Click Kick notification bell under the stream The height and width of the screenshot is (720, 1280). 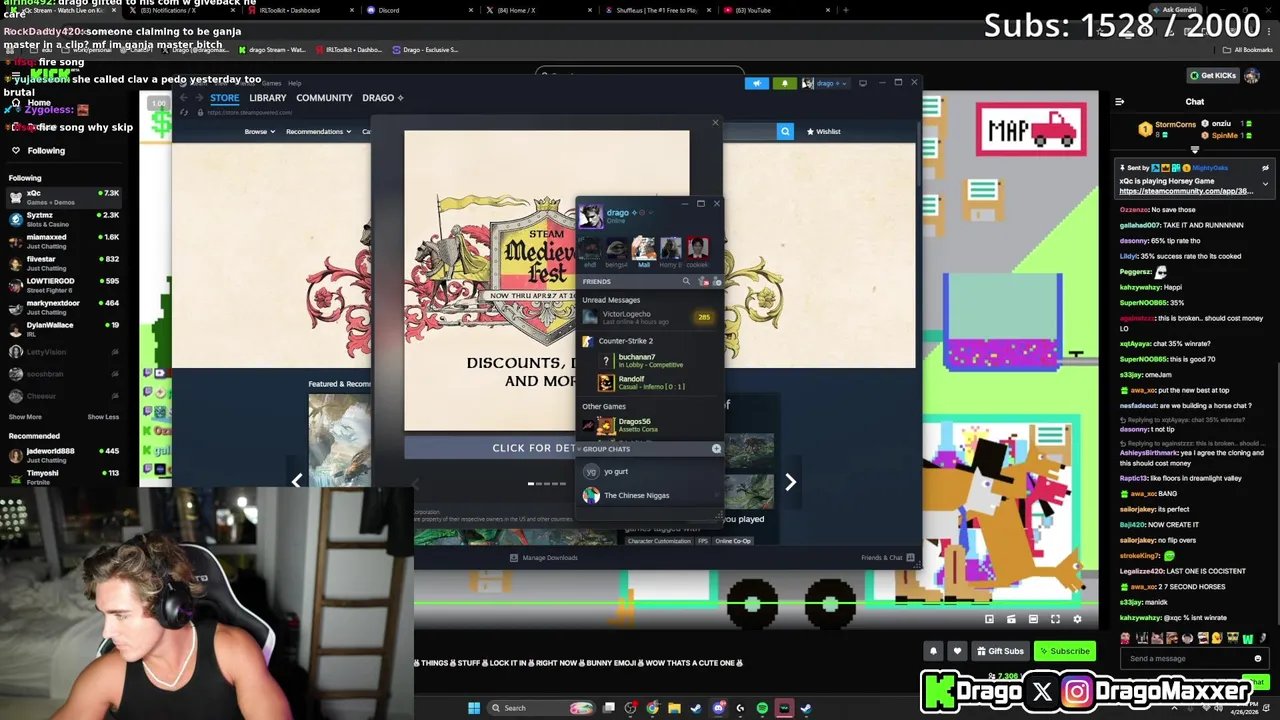933,651
